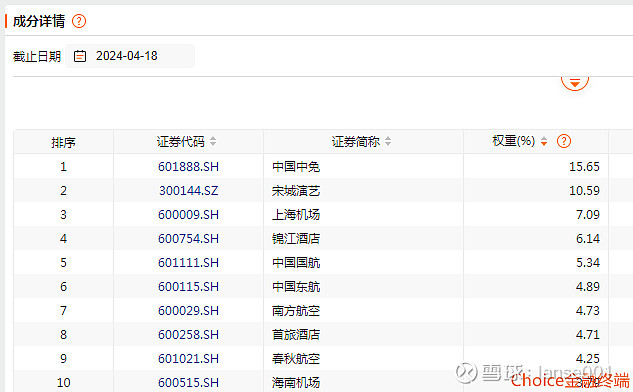
Task: Open stock code 601111.SH
Action: tap(188, 262)
